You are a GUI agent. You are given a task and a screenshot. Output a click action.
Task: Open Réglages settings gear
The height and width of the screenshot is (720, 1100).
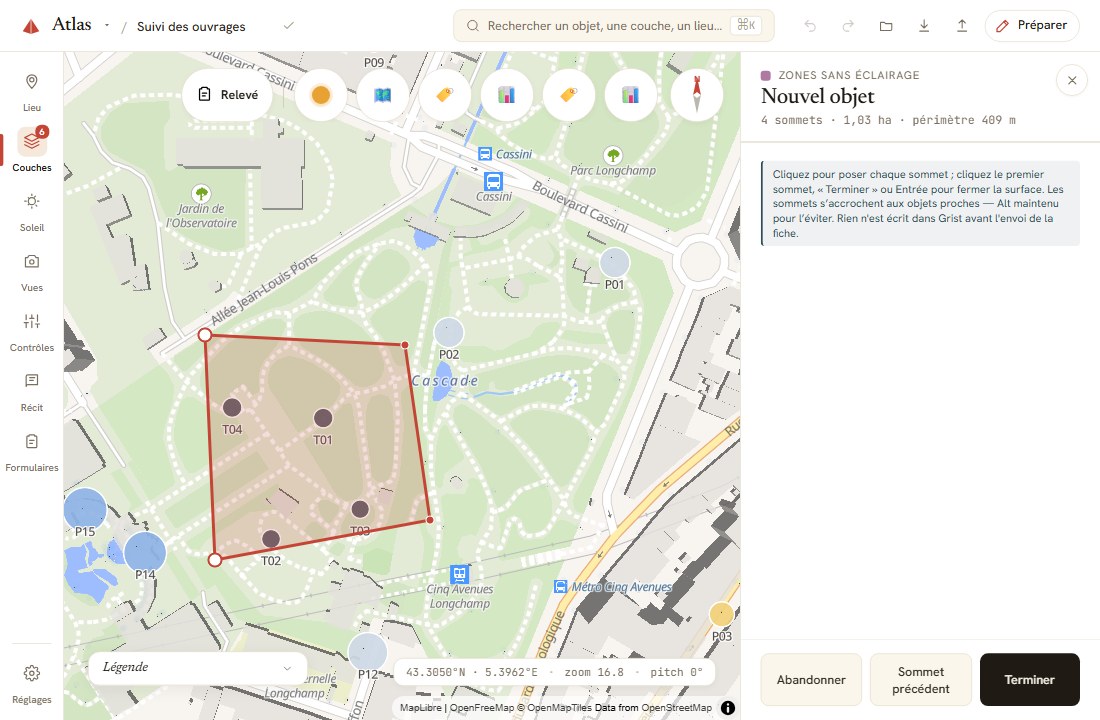point(32,684)
